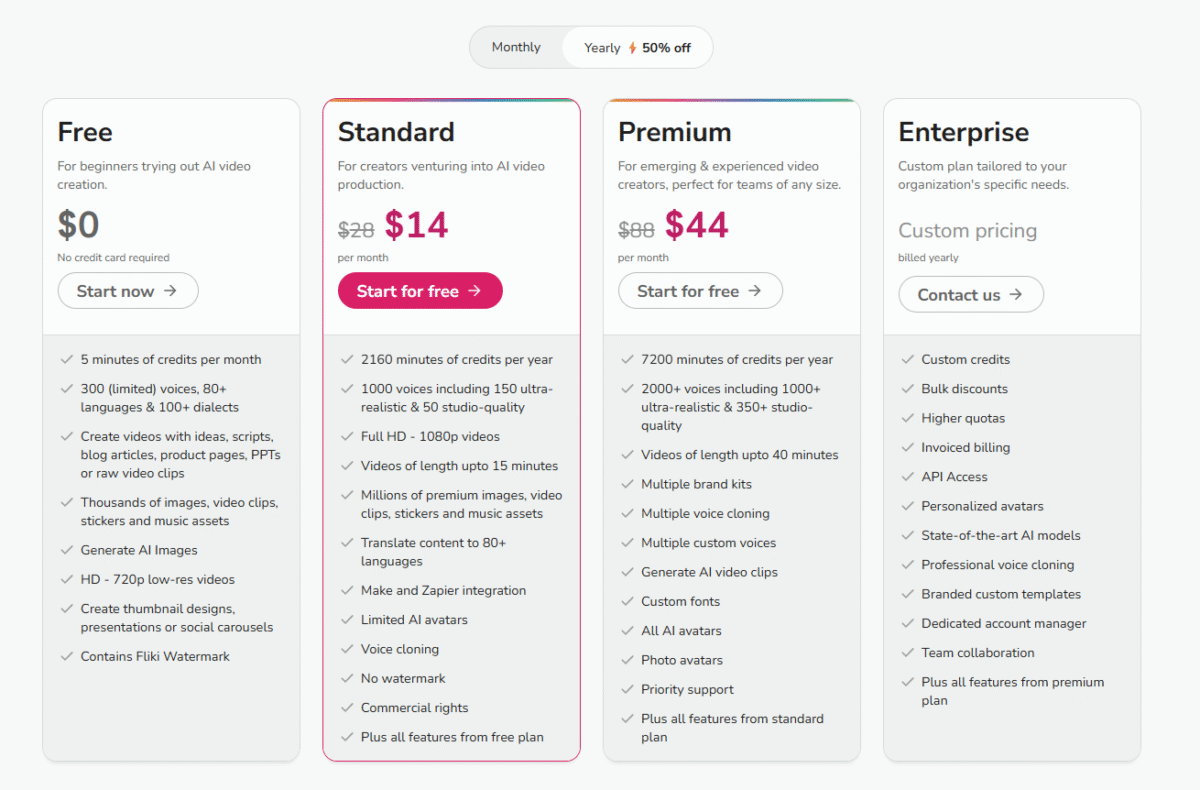Image resolution: width=1200 pixels, height=790 pixels.
Task: Click the checkmark beside Priority support
Action: (626, 689)
